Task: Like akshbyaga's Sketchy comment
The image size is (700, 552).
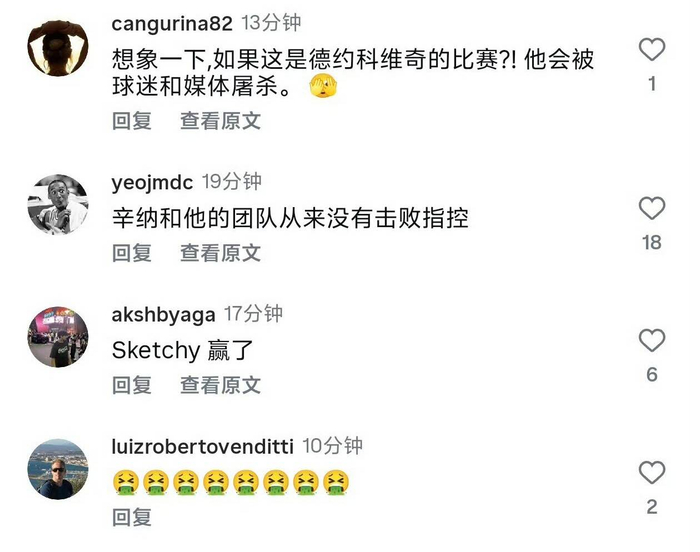Action: pos(652,340)
